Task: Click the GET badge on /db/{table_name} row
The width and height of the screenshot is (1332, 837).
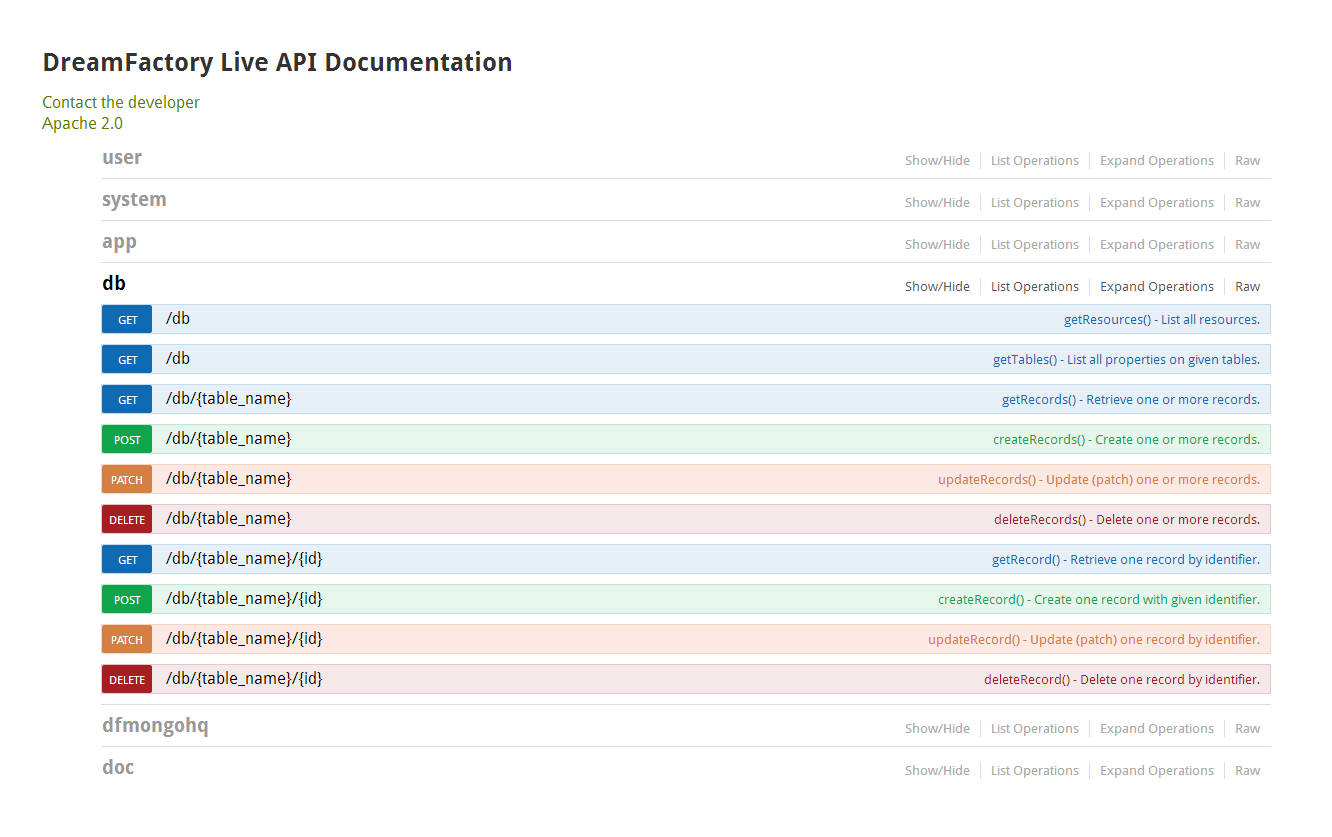Action: point(126,398)
